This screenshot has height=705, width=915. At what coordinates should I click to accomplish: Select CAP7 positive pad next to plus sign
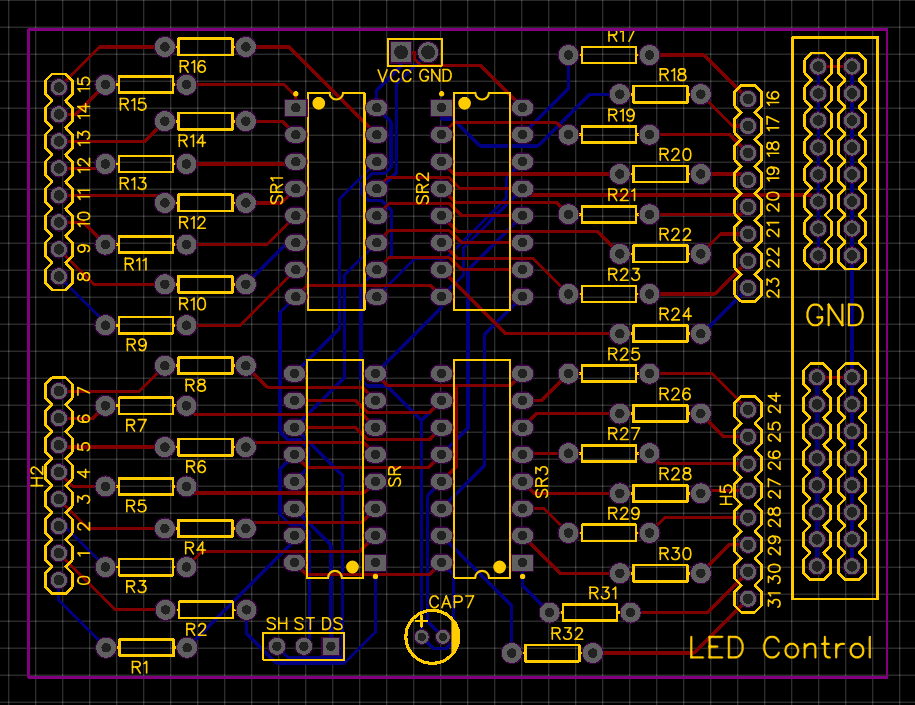tap(421, 637)
